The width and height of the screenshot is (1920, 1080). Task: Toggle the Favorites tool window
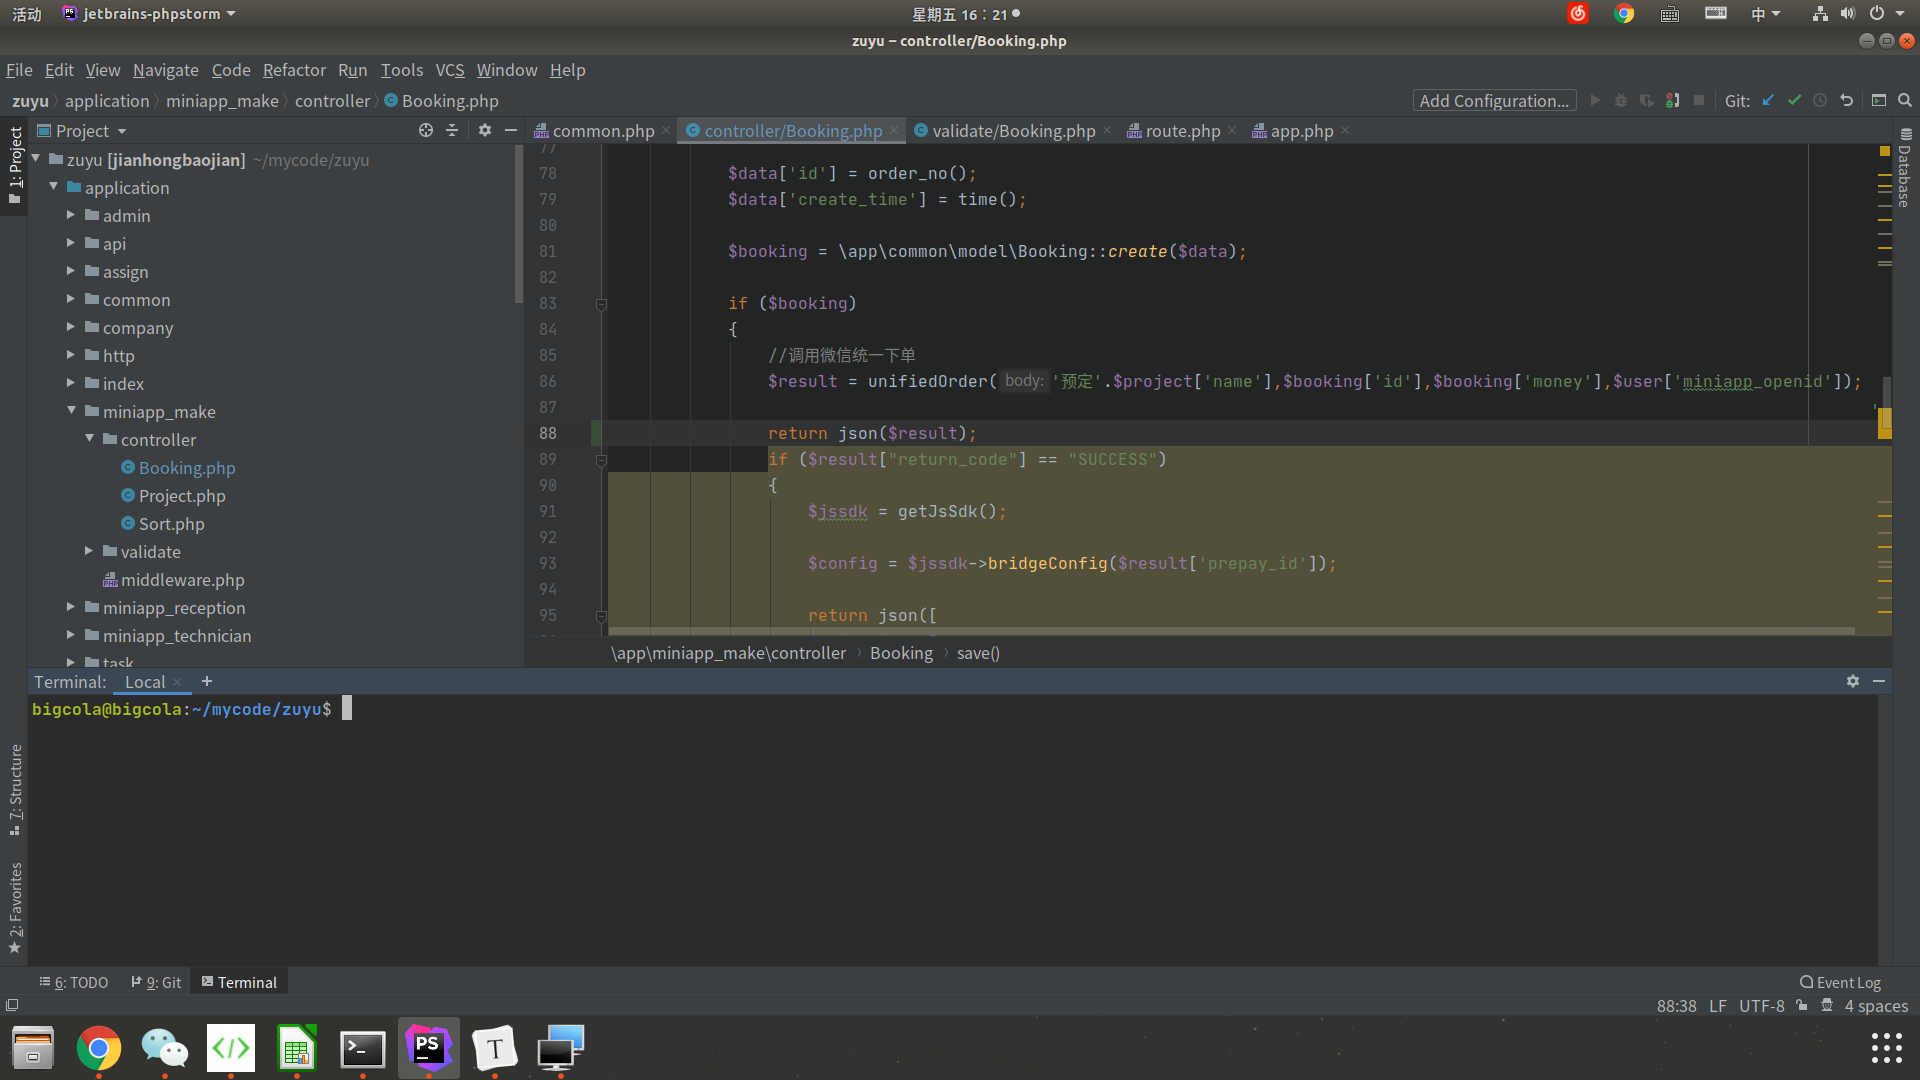pos(15,905)
